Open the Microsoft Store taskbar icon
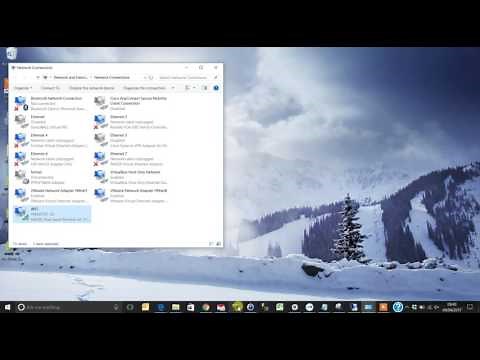Viewport: 480px width, 360px height. pyautogui.click(x=190, y=307)
